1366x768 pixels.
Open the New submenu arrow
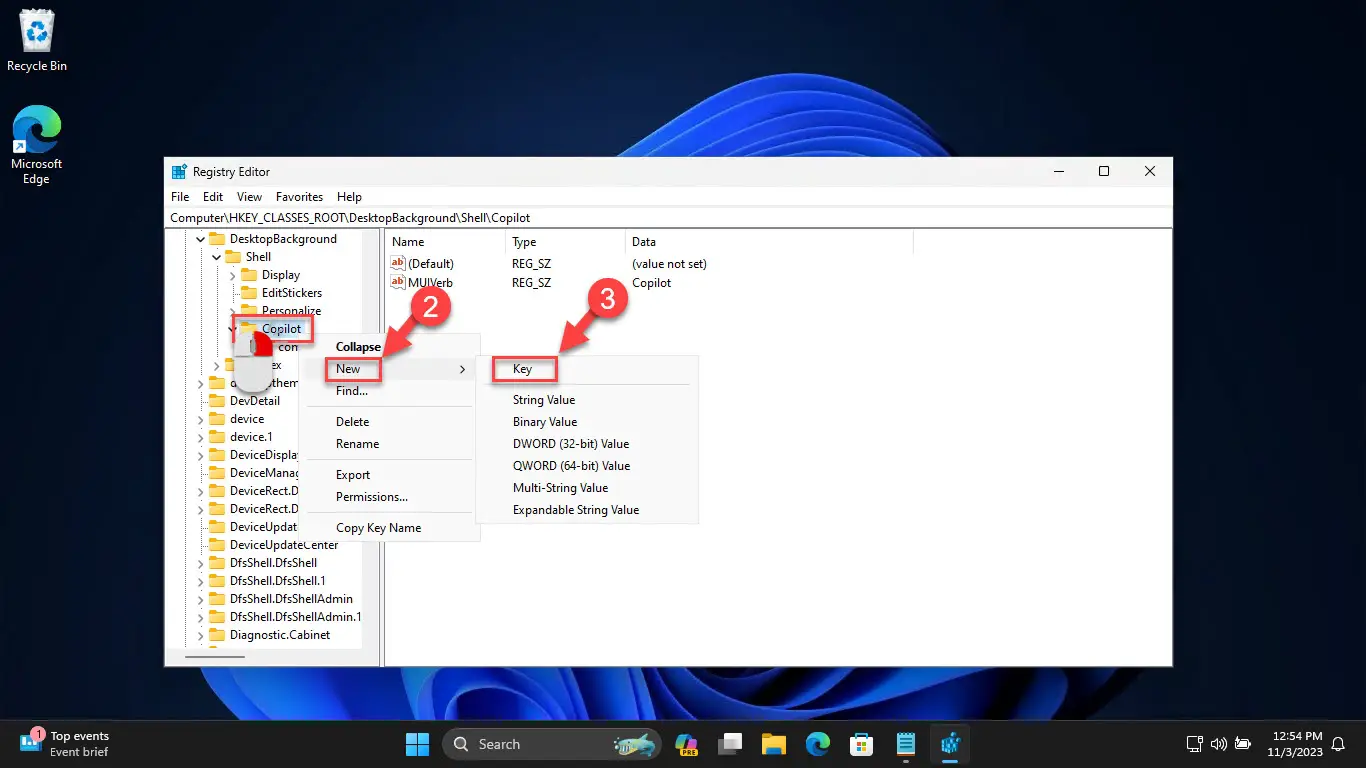tap(462, 369)
